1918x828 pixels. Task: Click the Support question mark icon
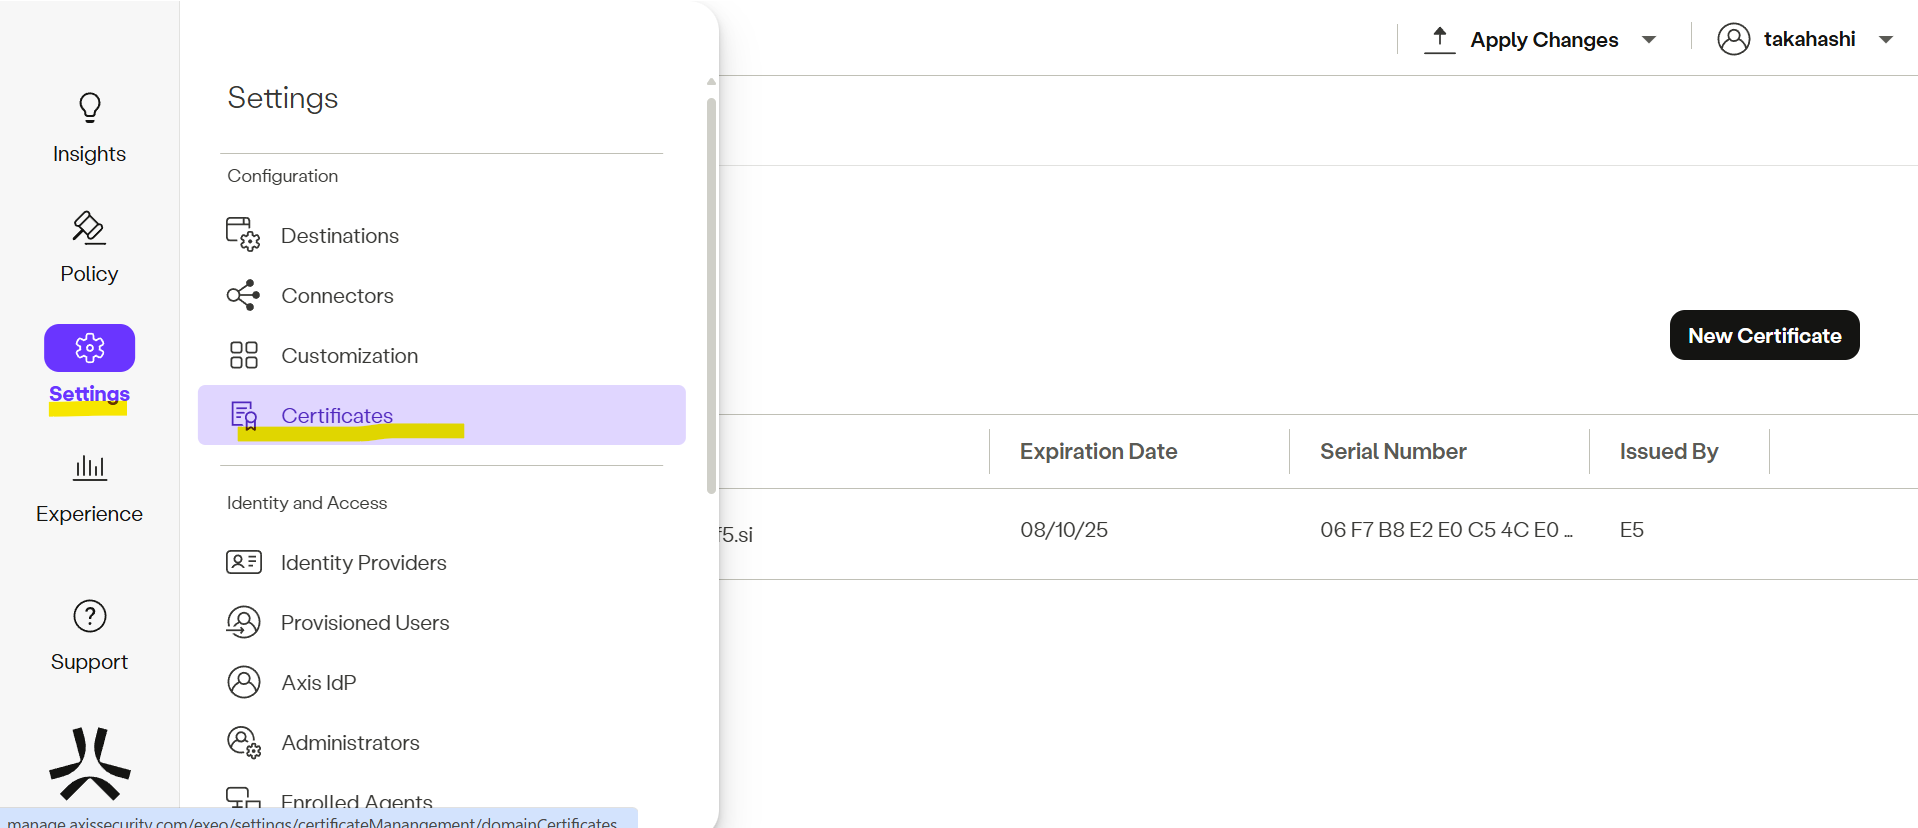coord(89,616)
